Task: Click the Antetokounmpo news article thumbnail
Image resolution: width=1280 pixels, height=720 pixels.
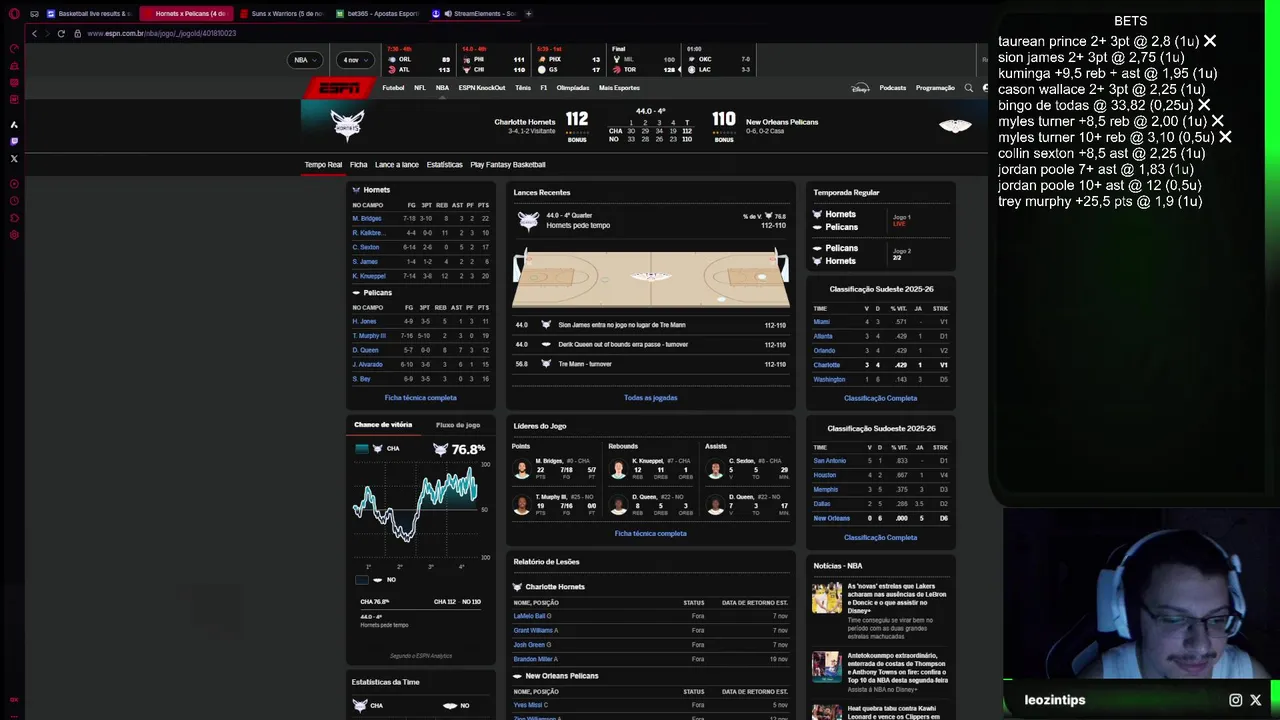Action: (x=827, y=666)
